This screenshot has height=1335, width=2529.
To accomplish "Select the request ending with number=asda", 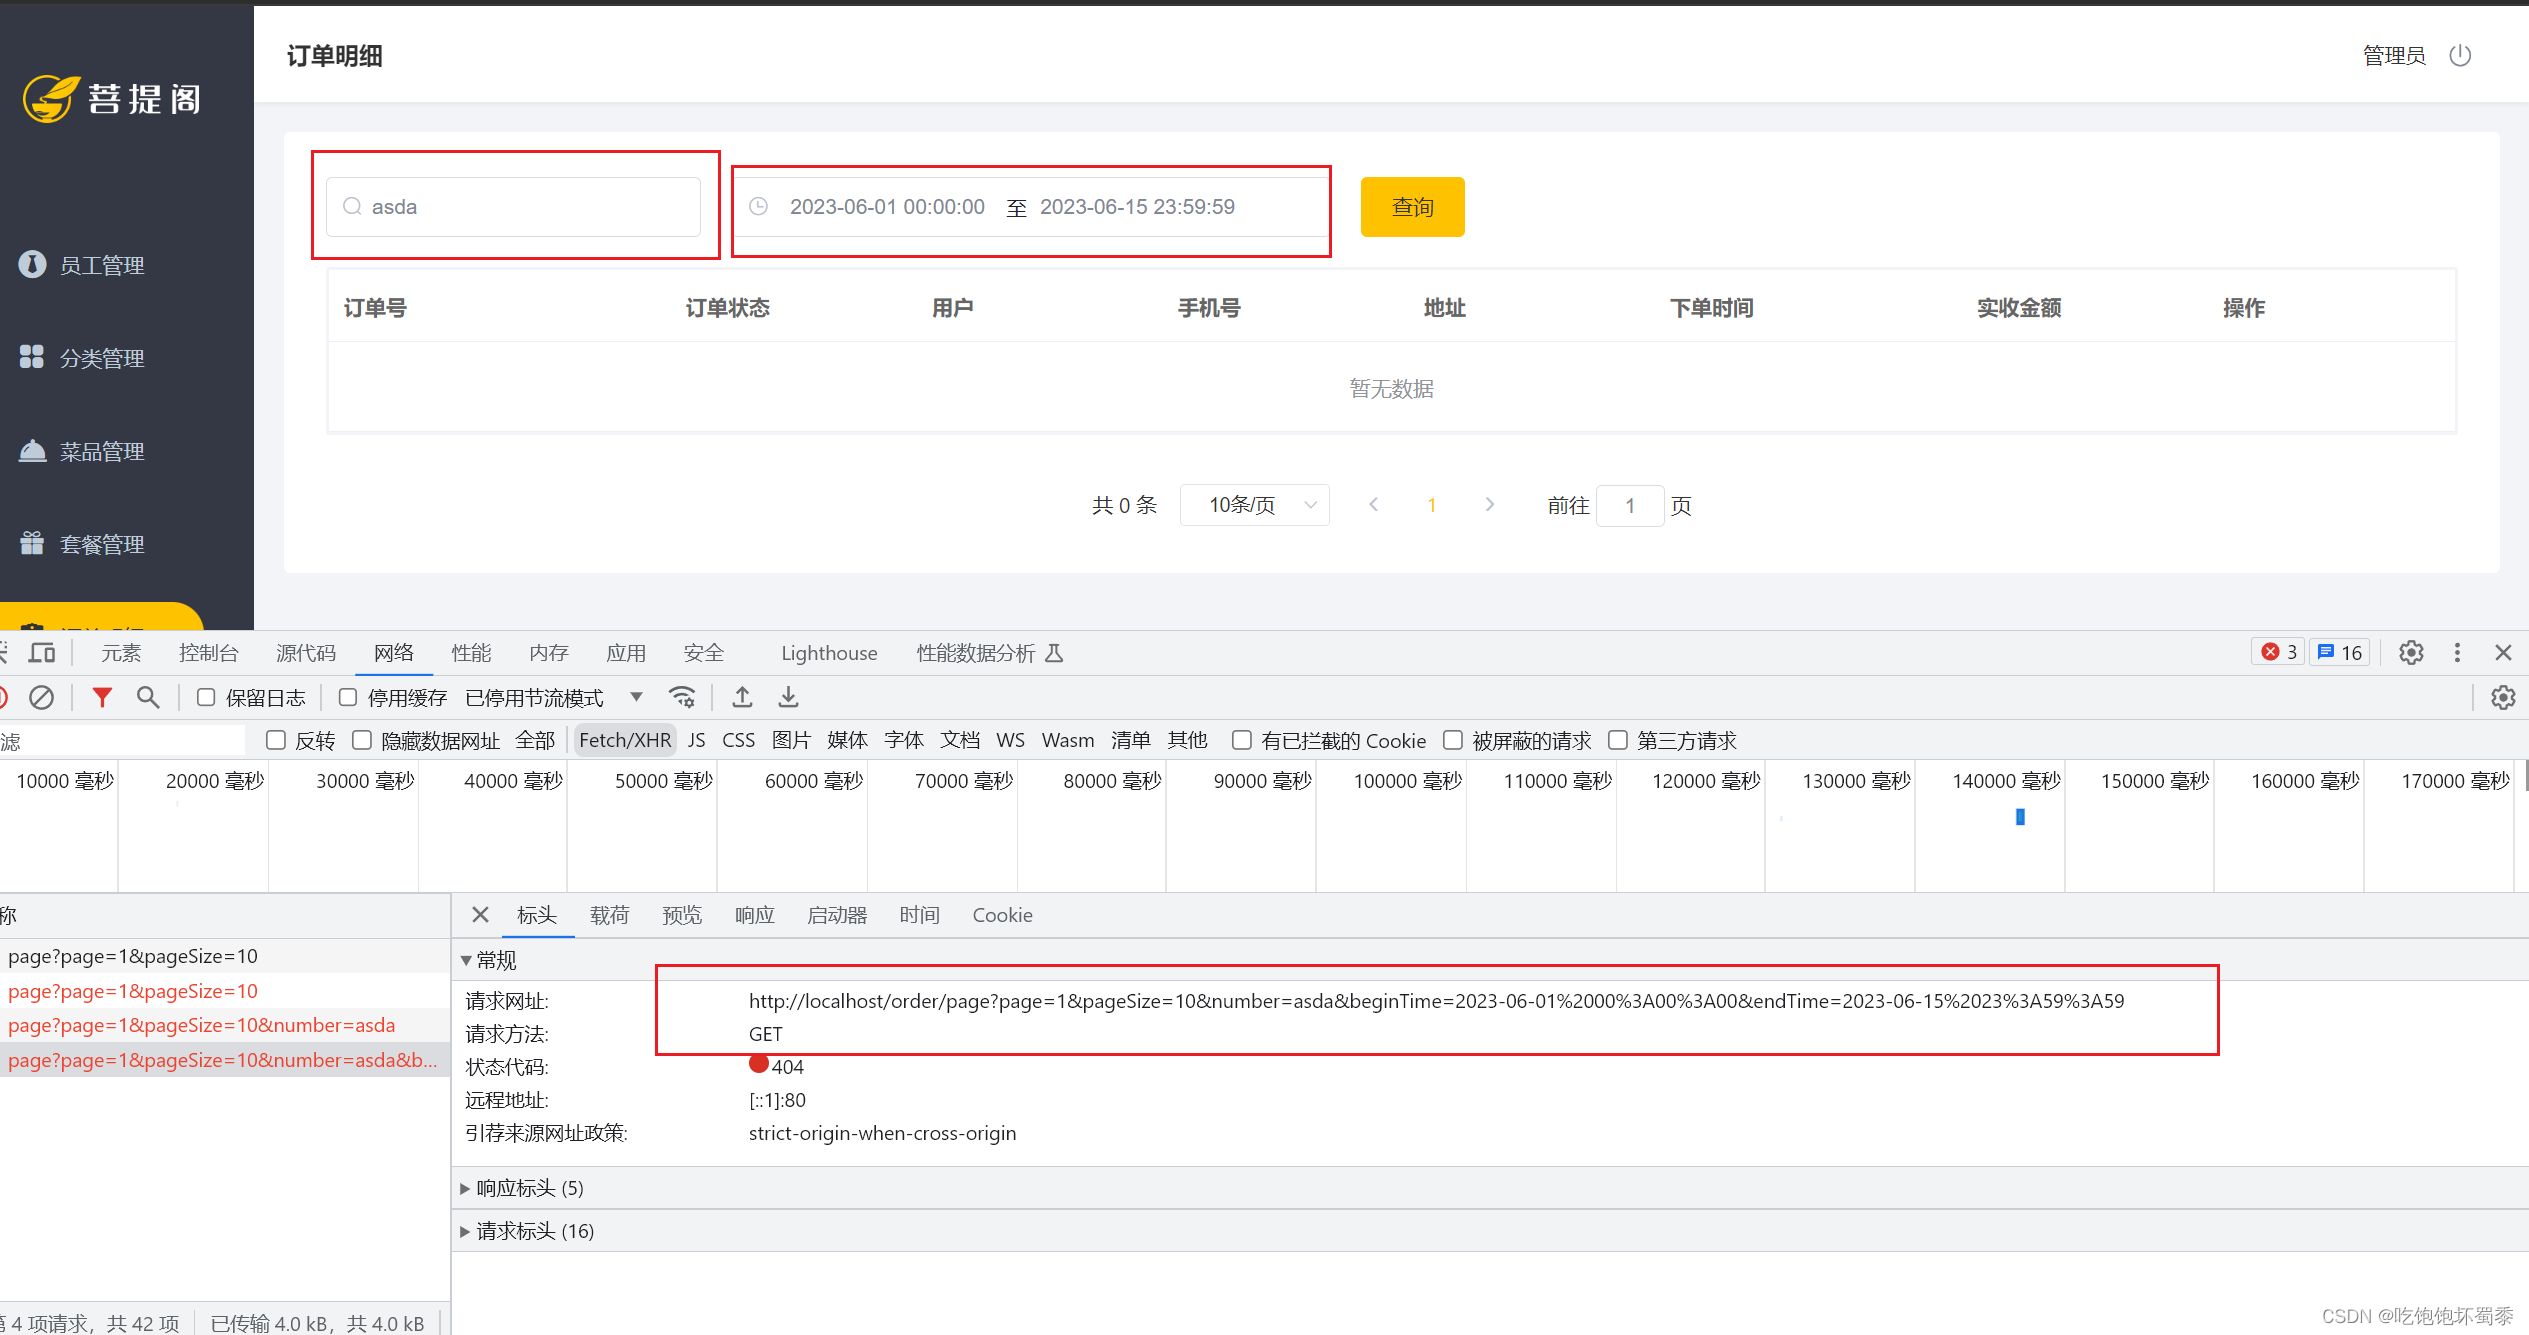I will pos(200,1025).
